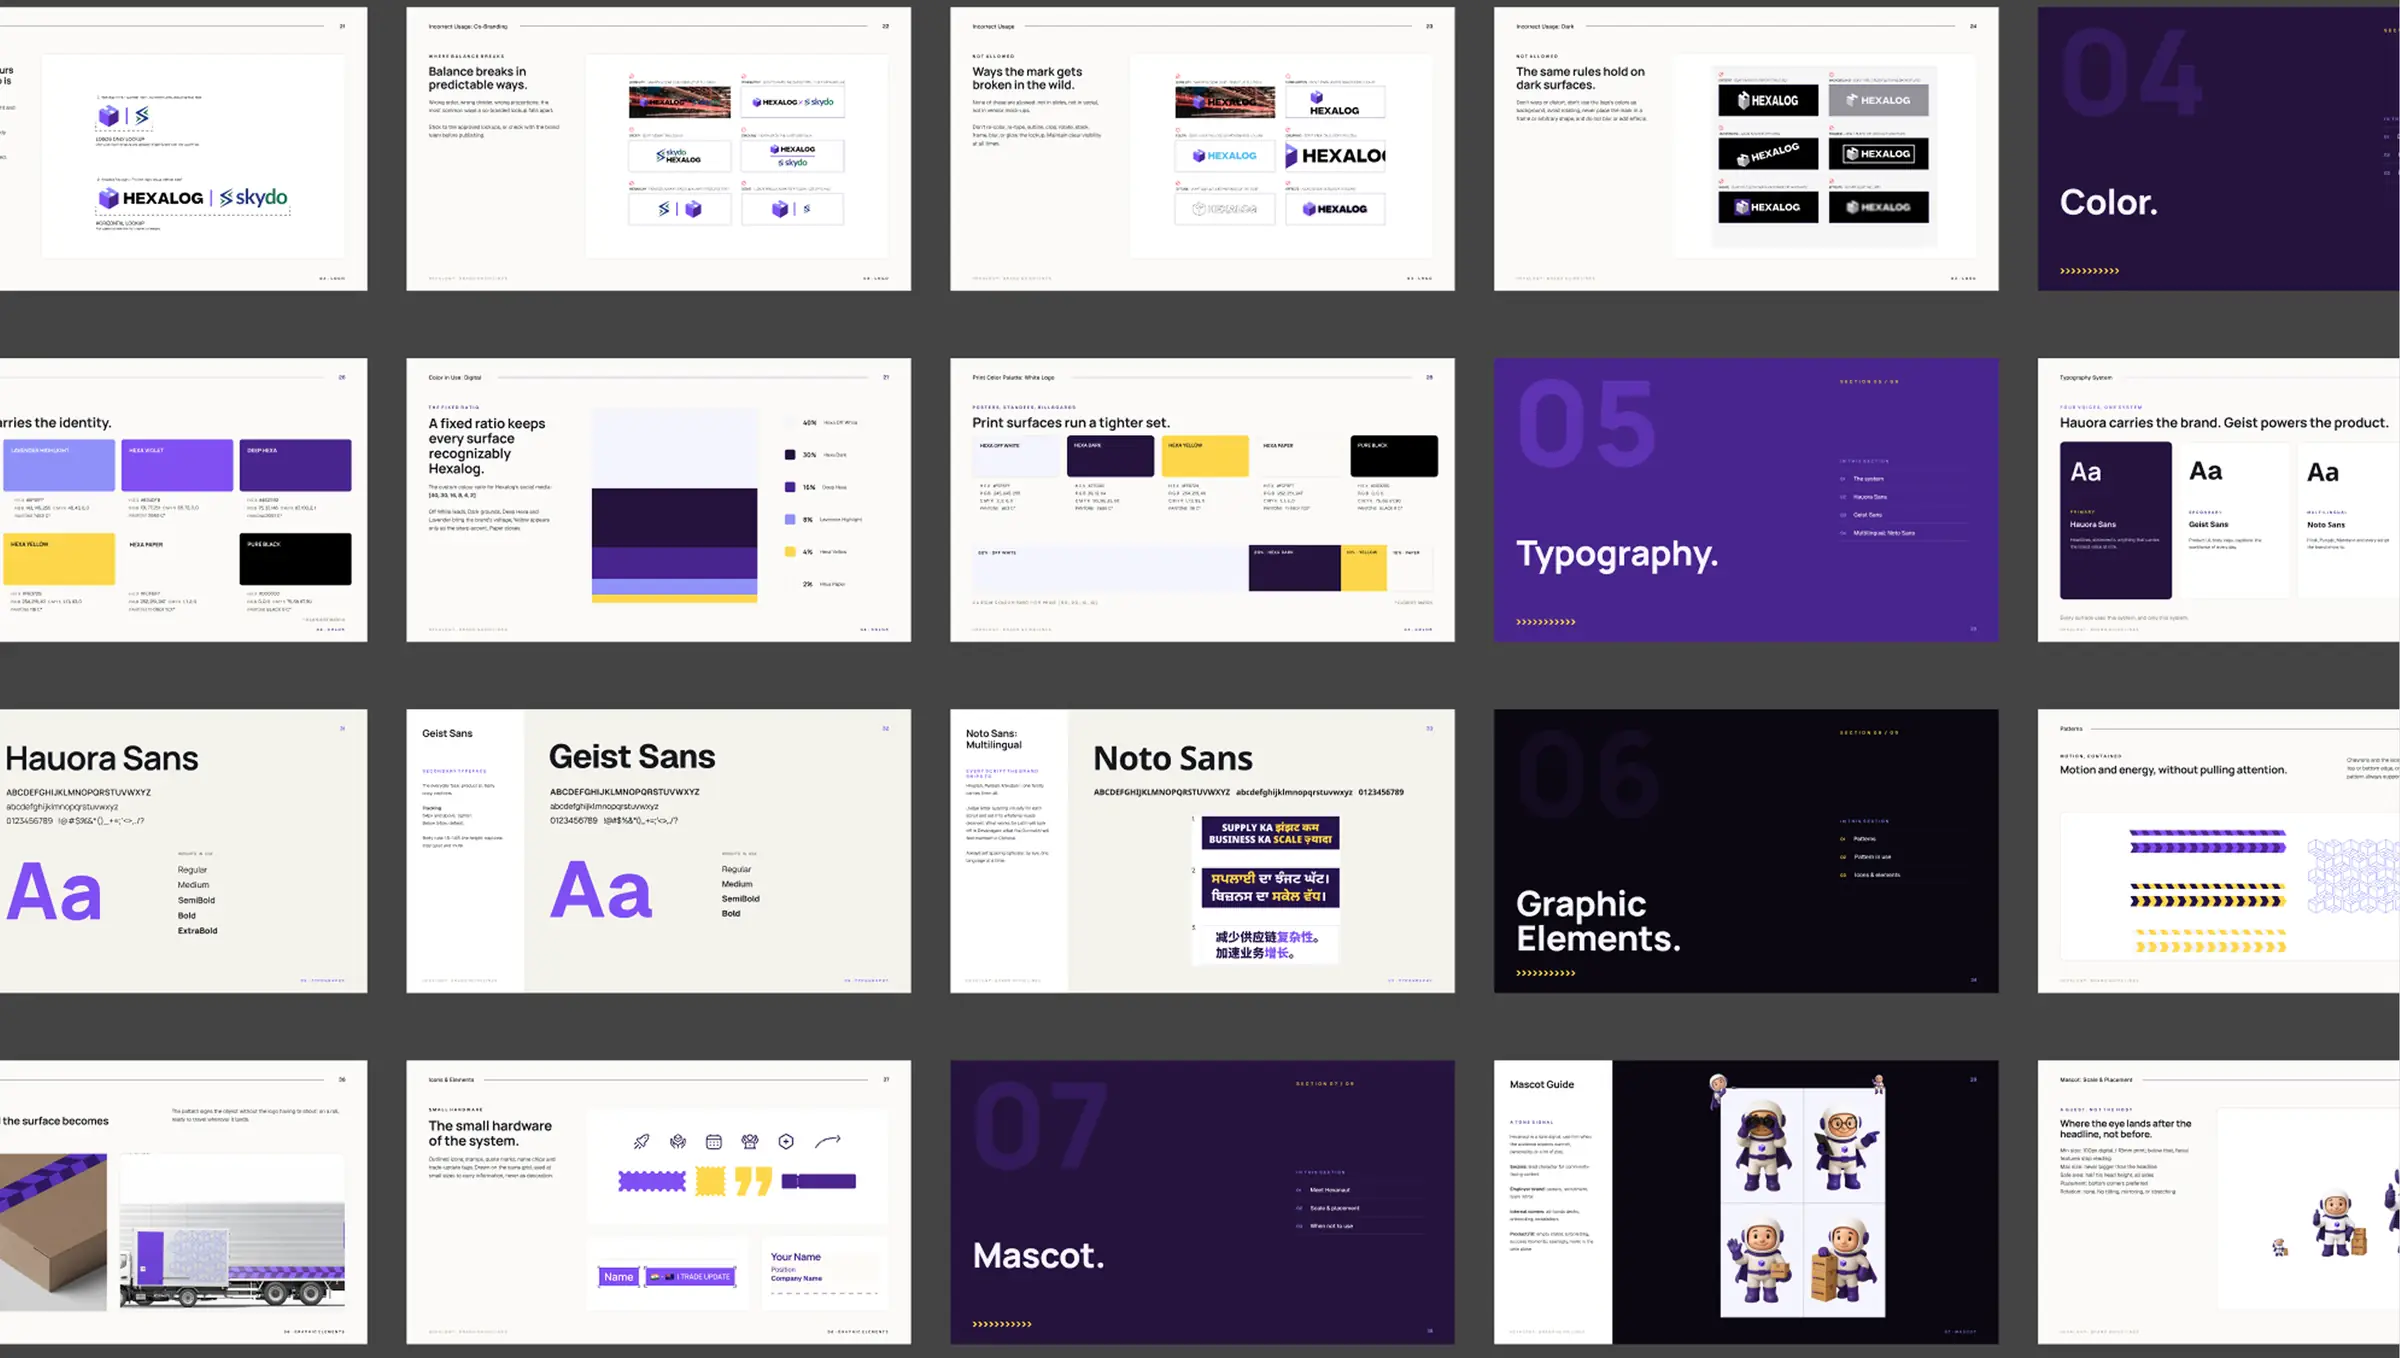This screenshot has height=1358, width=2400.
Task: Click the "Hauora Sans" large heading
Action: (x=102, y=759)
